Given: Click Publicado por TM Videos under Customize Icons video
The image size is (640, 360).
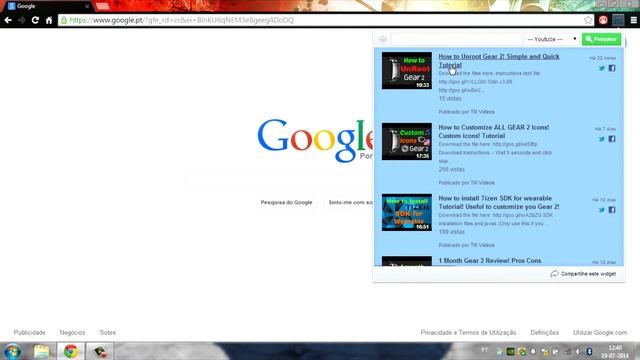Looking at the screenshot, I should tap(466, 182).
